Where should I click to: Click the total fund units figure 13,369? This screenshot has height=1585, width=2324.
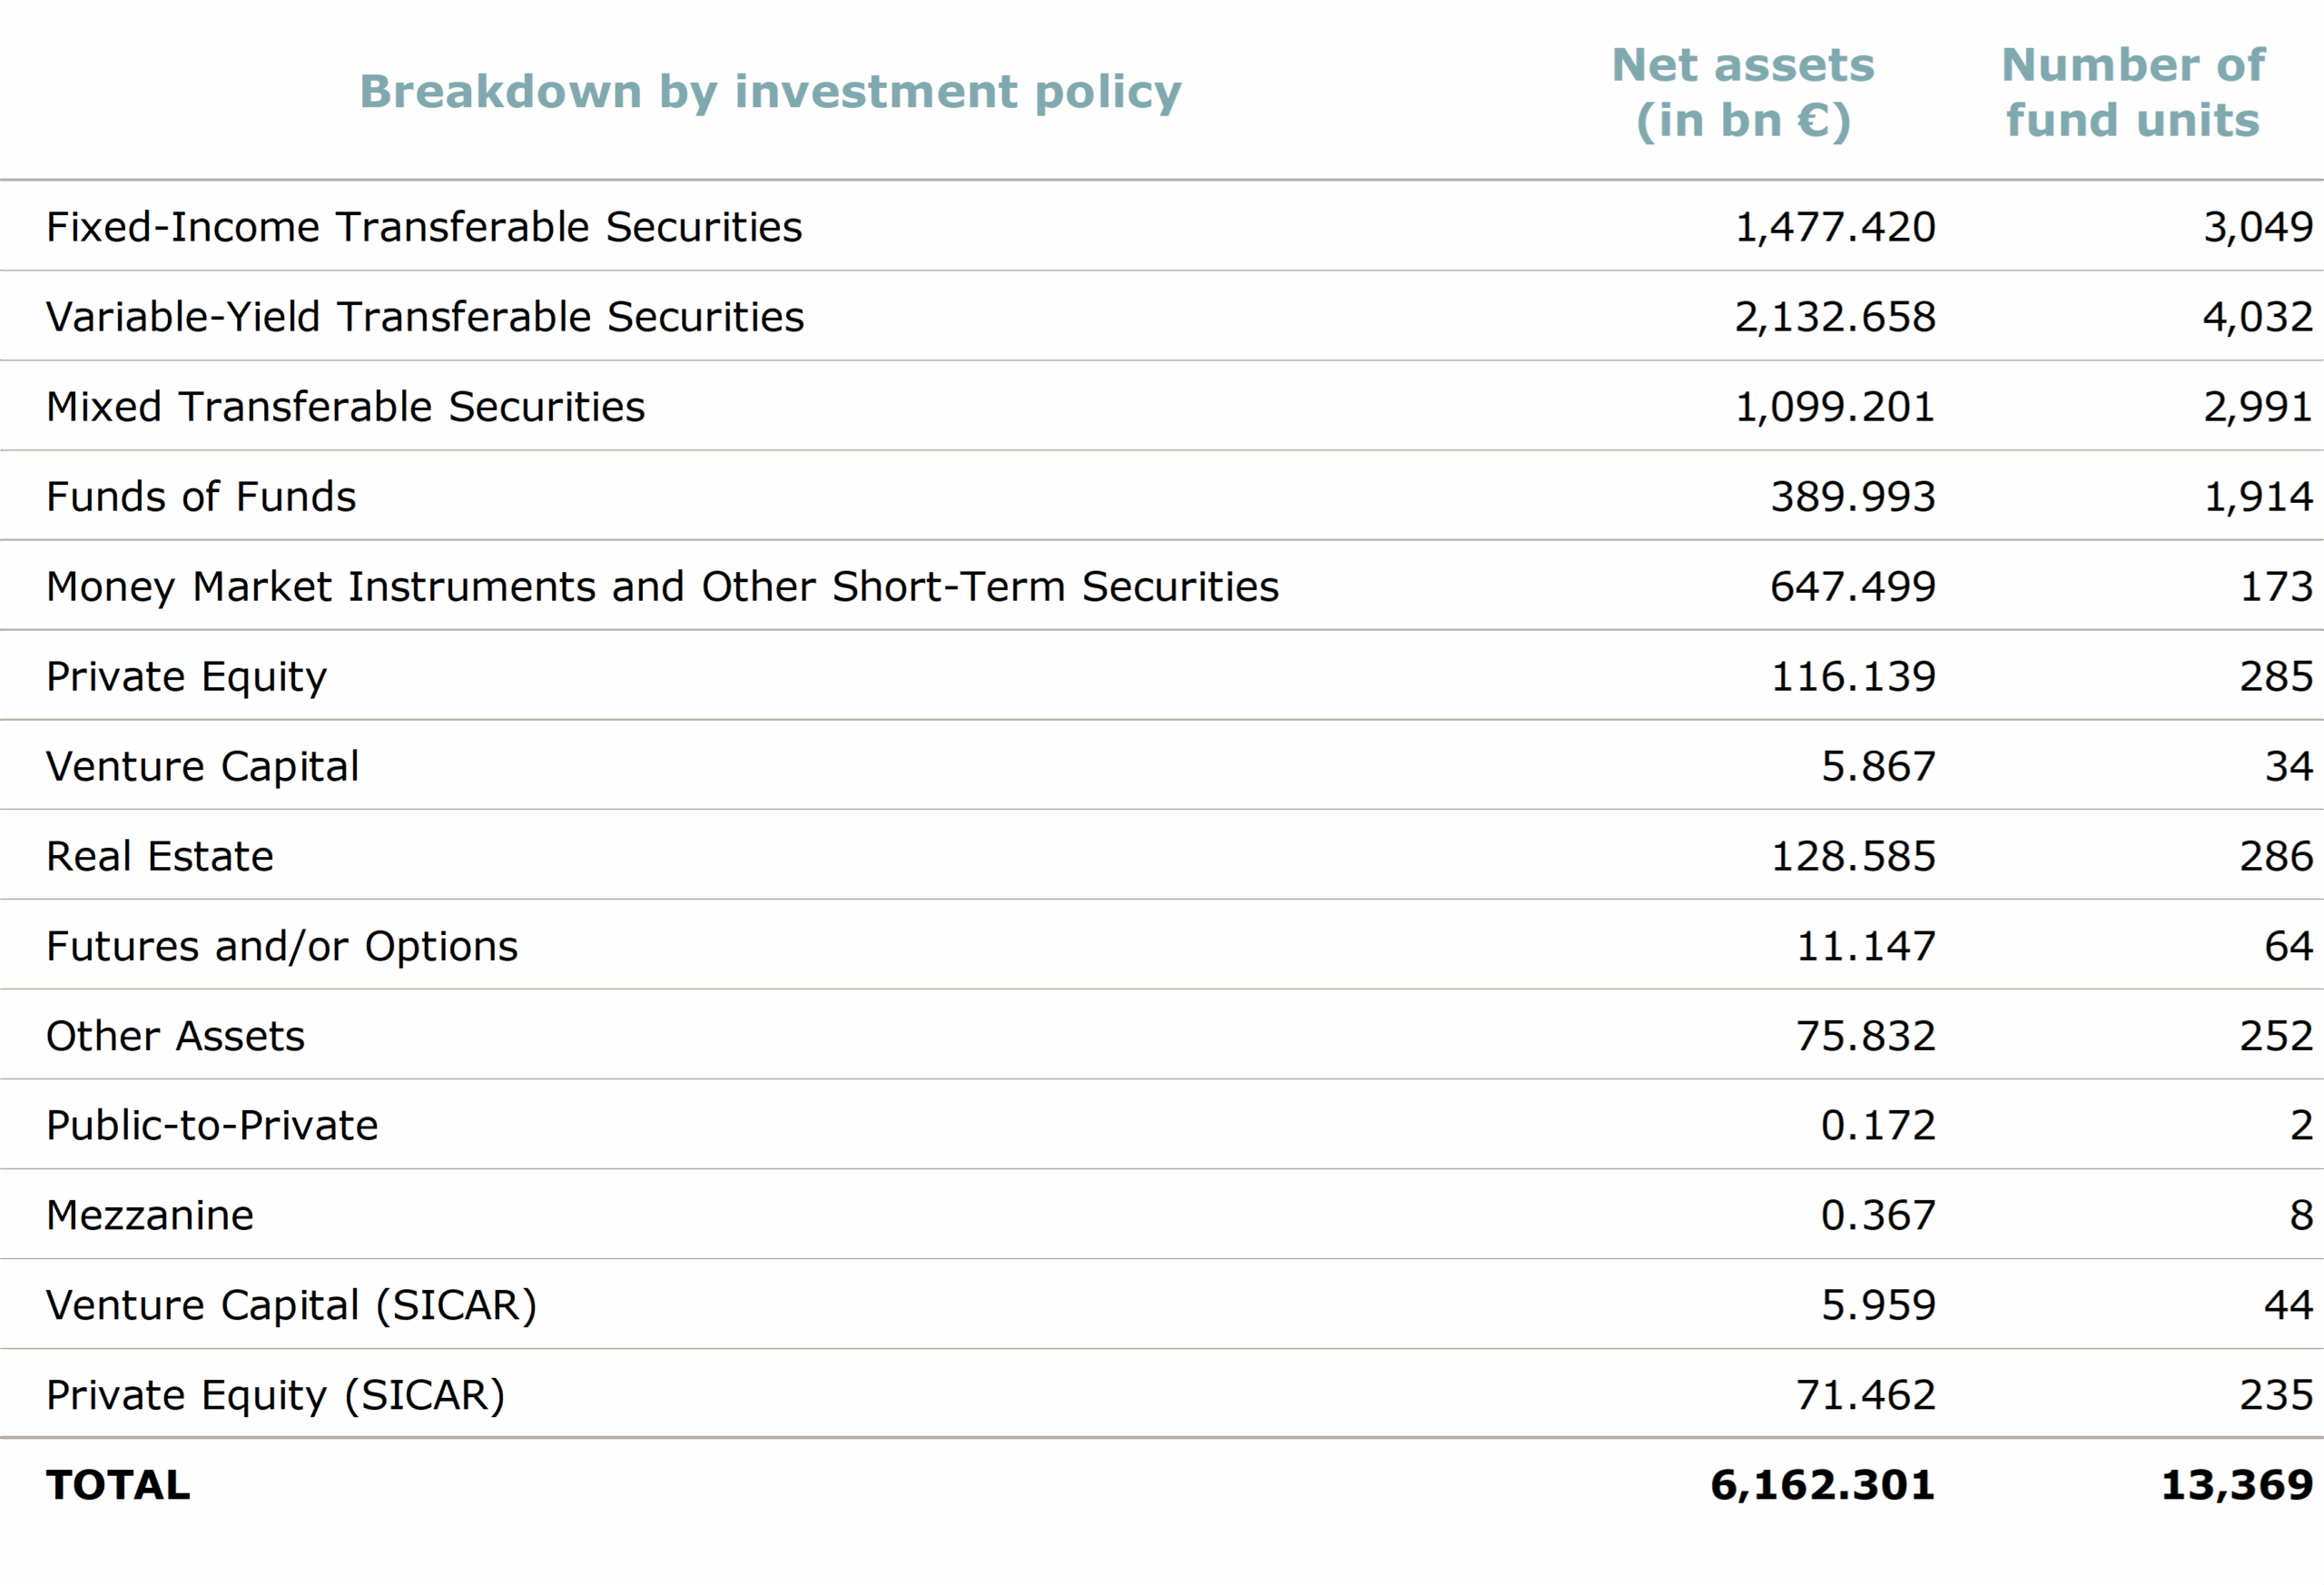pyautogui.click(x=2236, y=1486)
